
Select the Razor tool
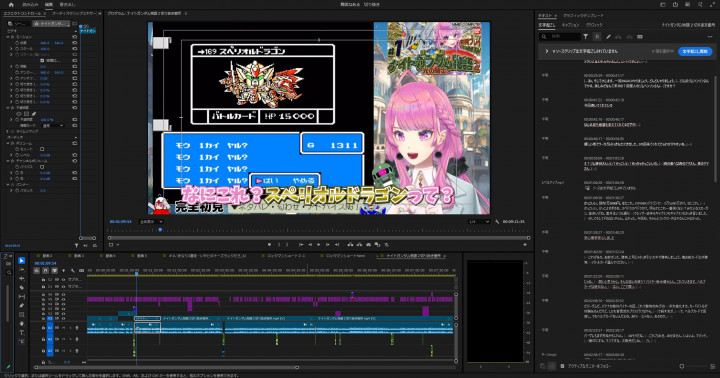click(22, 288)
